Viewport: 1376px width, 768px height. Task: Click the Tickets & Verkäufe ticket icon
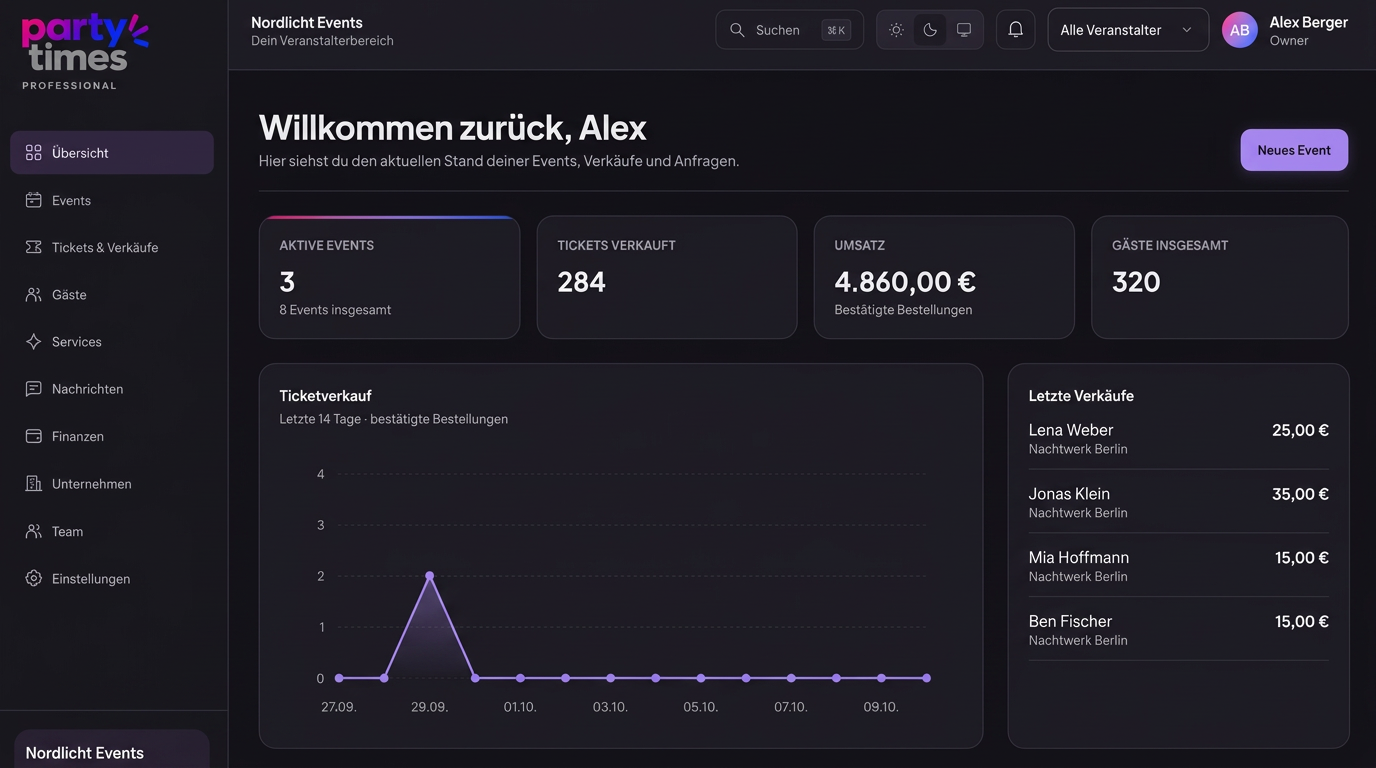(x=34, y=247)
